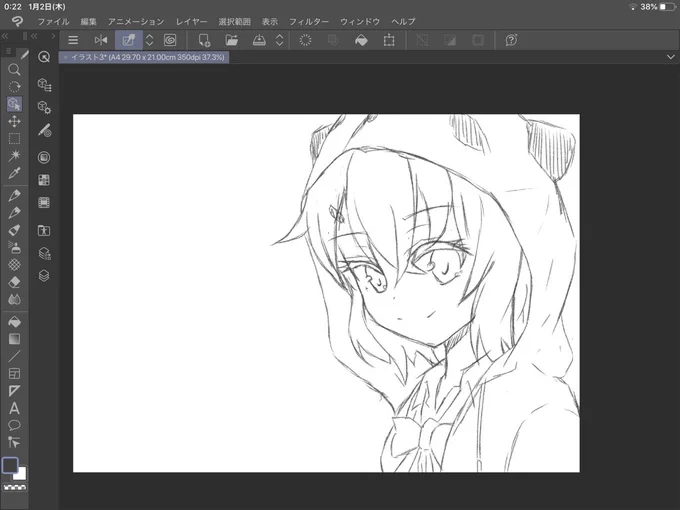Select the main drawing color swatch
Viewport: 680px width, 510px height.
point(10,465)
